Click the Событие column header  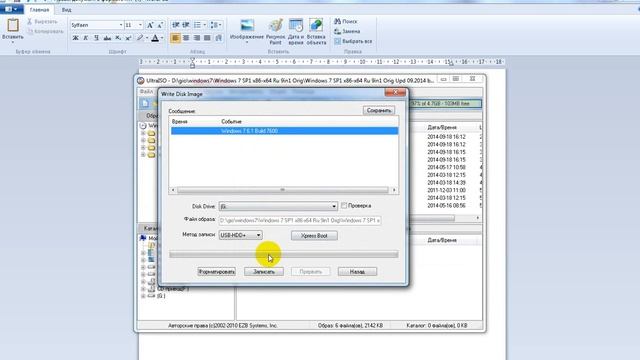(231, 122)
